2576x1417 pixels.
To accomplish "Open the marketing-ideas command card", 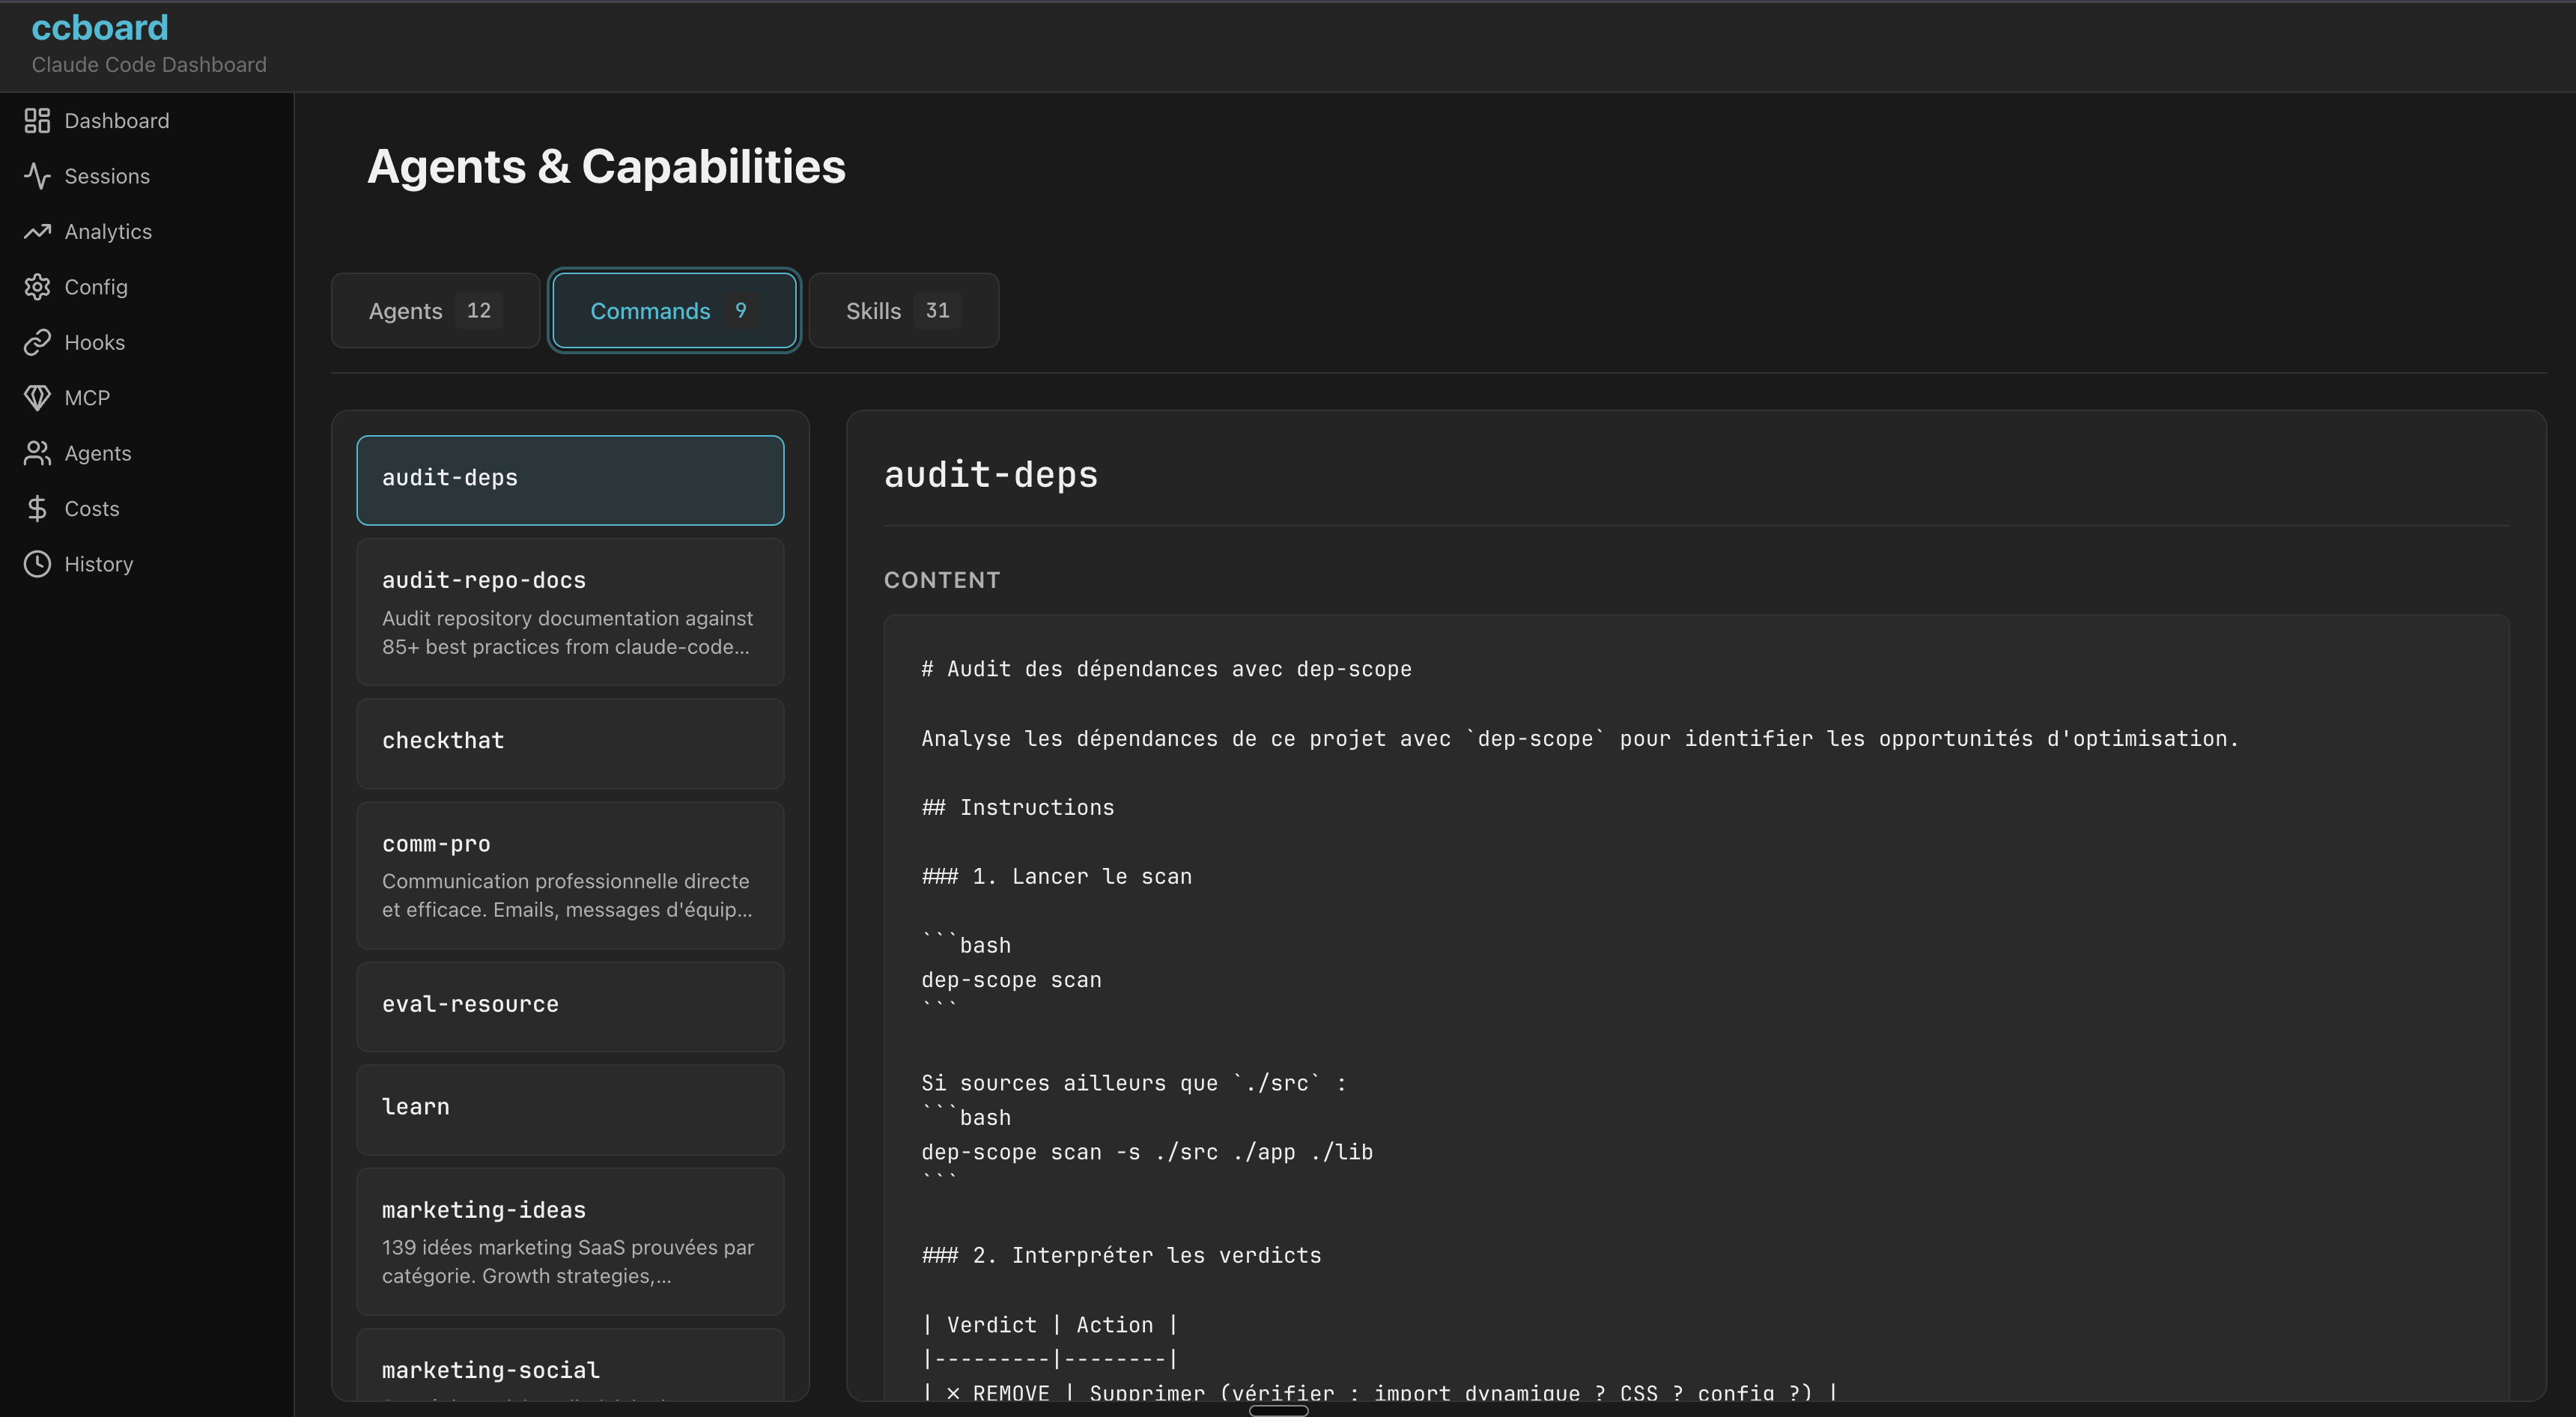I will (569, 1241).
